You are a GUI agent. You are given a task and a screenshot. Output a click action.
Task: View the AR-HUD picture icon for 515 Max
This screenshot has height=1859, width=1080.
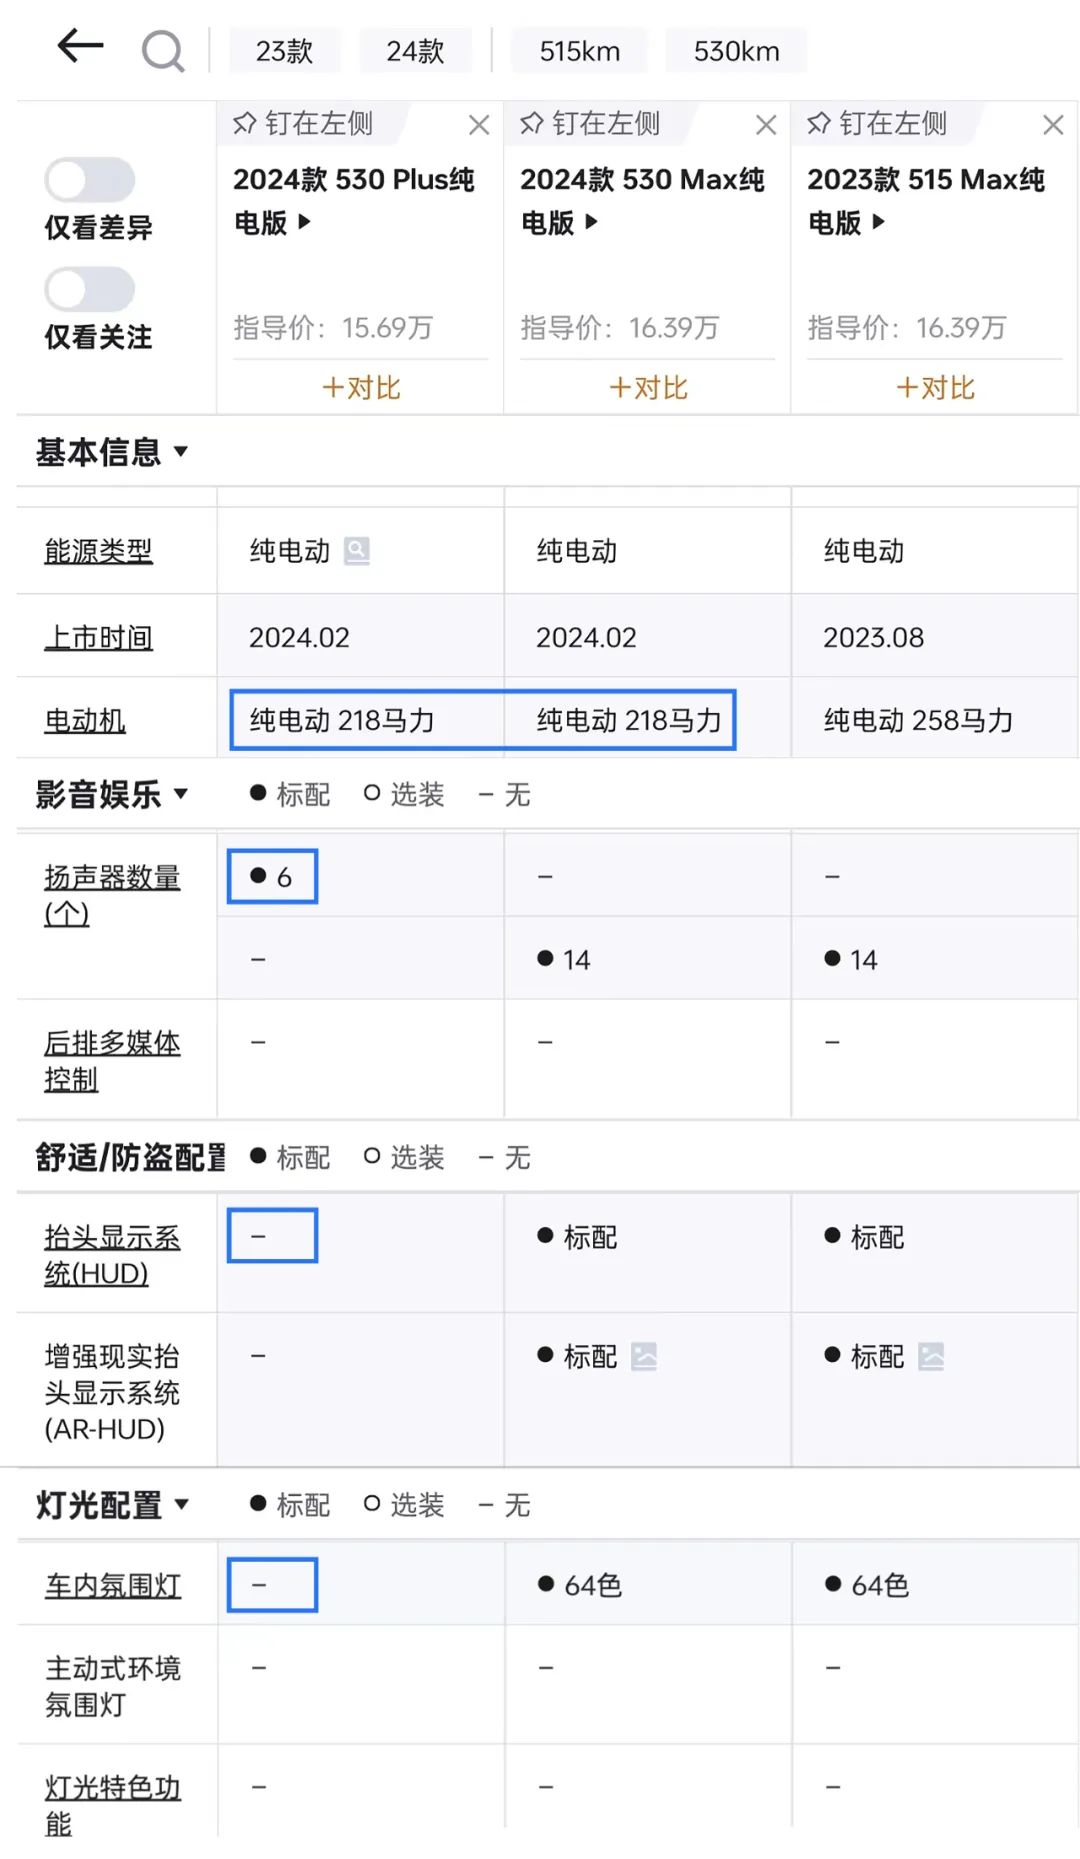(x=932, y=1357)
